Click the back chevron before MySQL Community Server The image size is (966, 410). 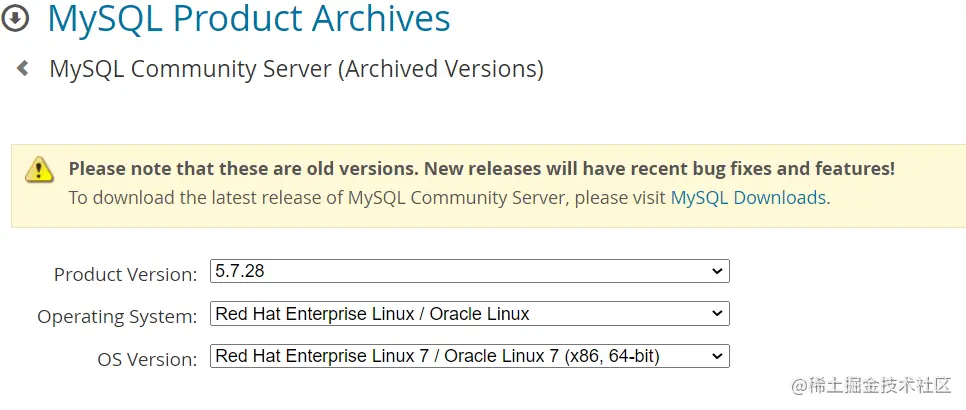click(22, 68)
